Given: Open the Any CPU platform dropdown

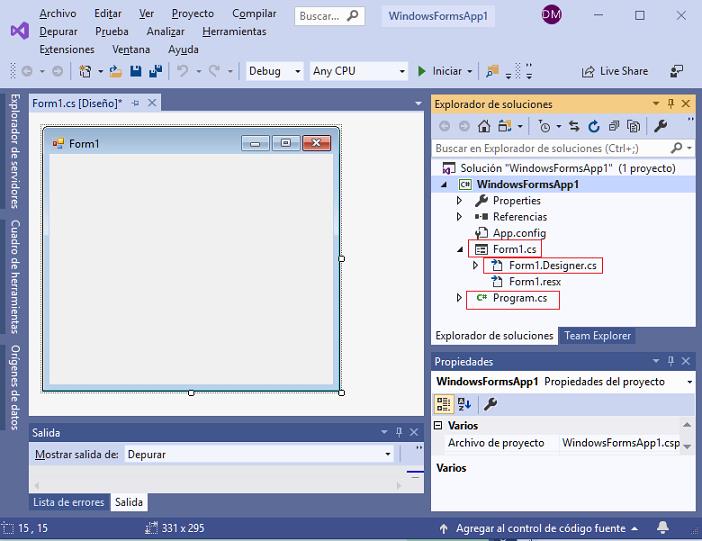Looking at the screenshot, I should click(x=402, y=71).
